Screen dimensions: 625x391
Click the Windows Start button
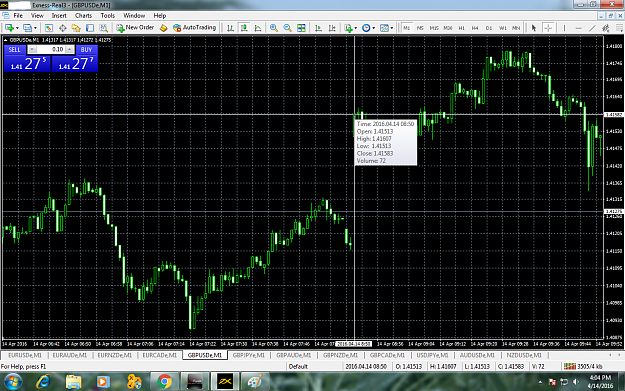pos(13,382)
